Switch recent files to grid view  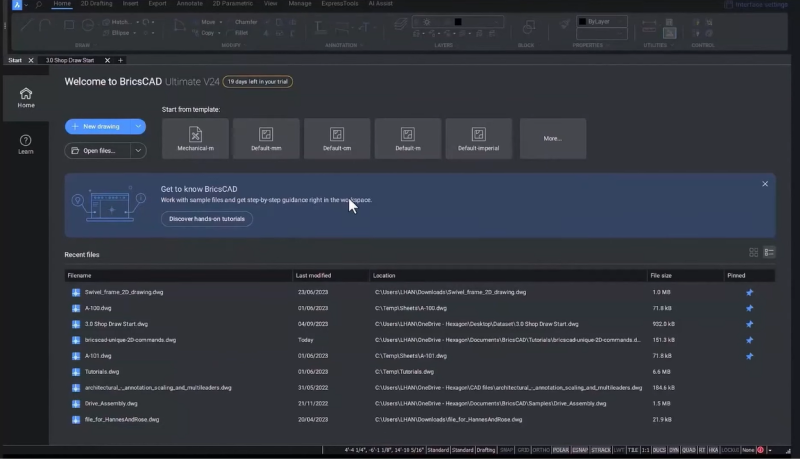pos(754,252)
